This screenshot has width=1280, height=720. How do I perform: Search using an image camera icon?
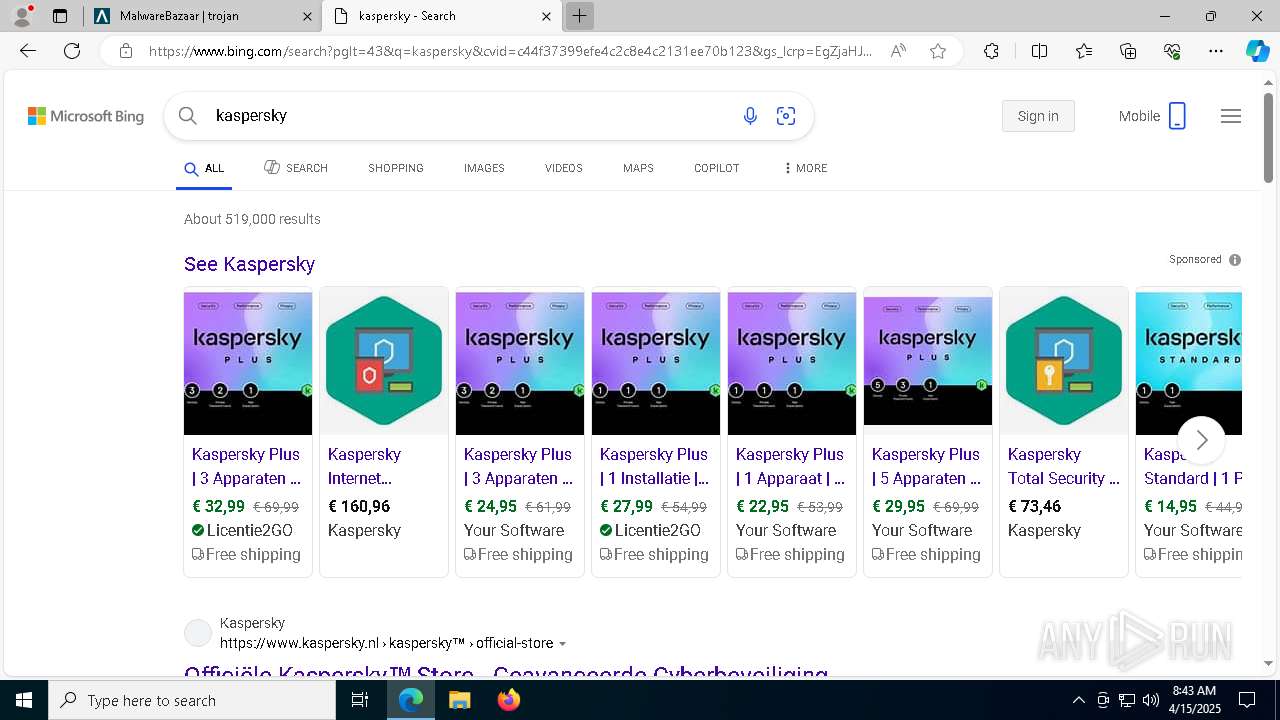click(786, 116)
